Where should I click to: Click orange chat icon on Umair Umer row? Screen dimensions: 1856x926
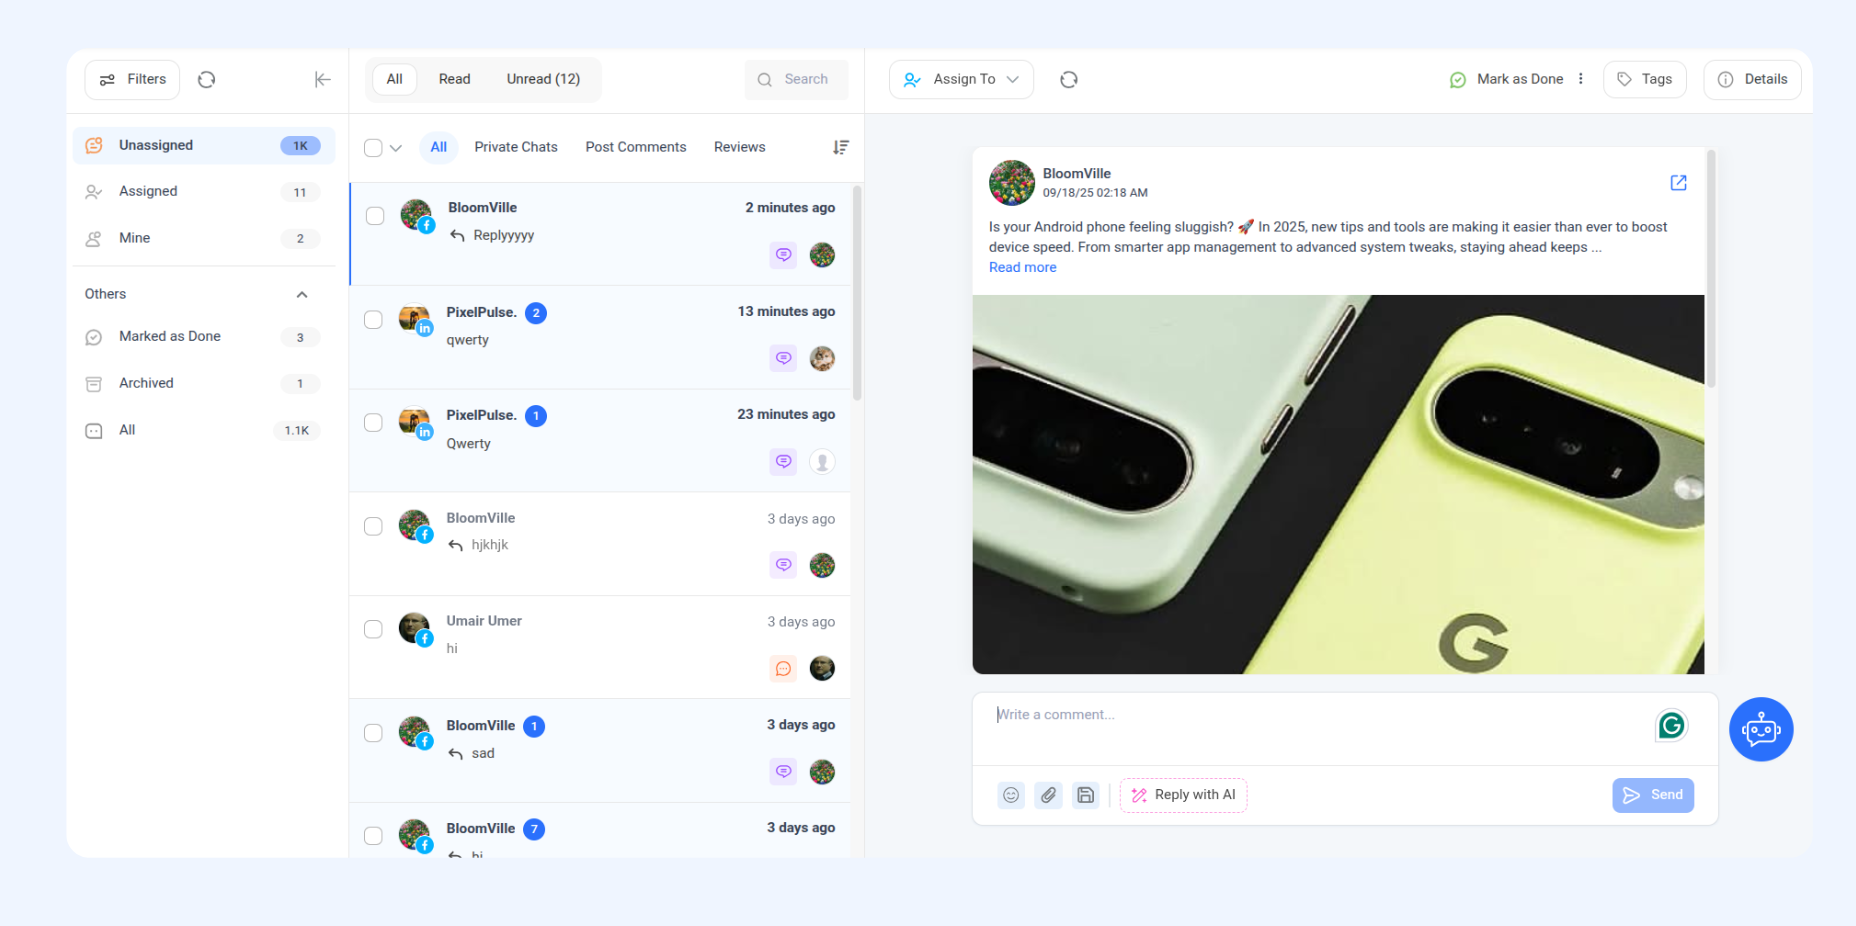coord(784,668)
